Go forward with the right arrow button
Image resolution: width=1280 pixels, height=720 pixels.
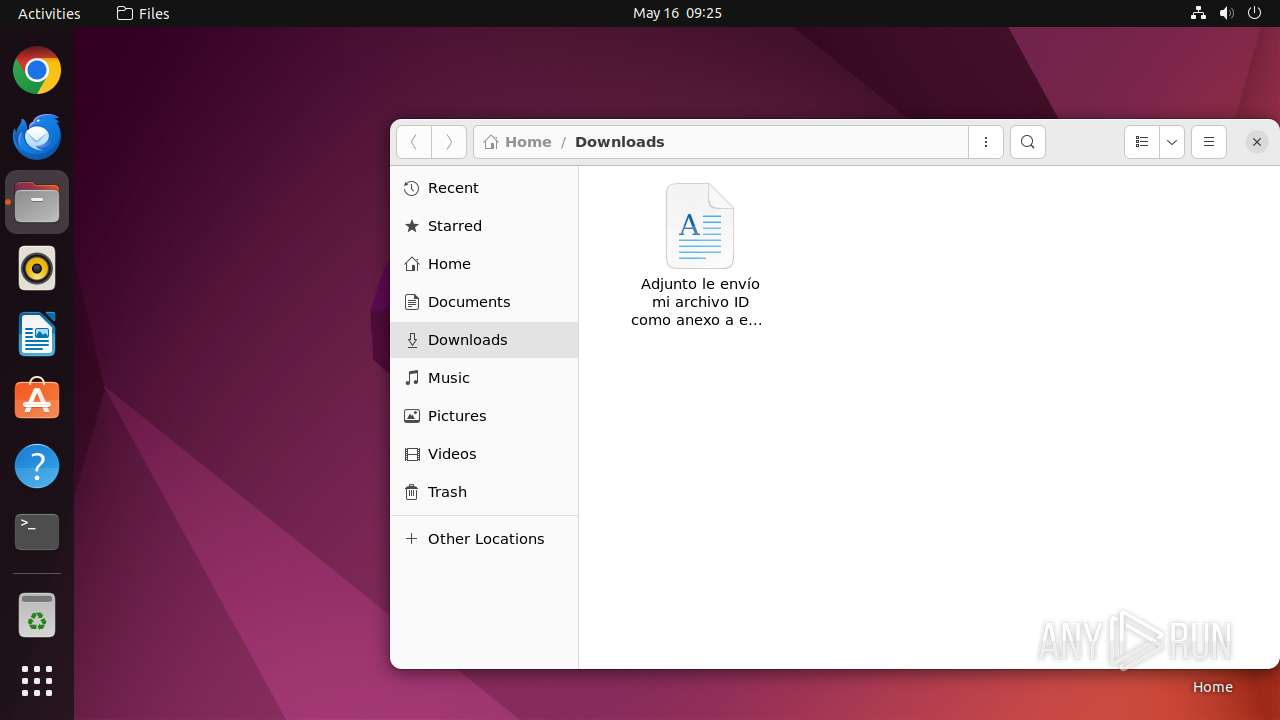(449, 142)
